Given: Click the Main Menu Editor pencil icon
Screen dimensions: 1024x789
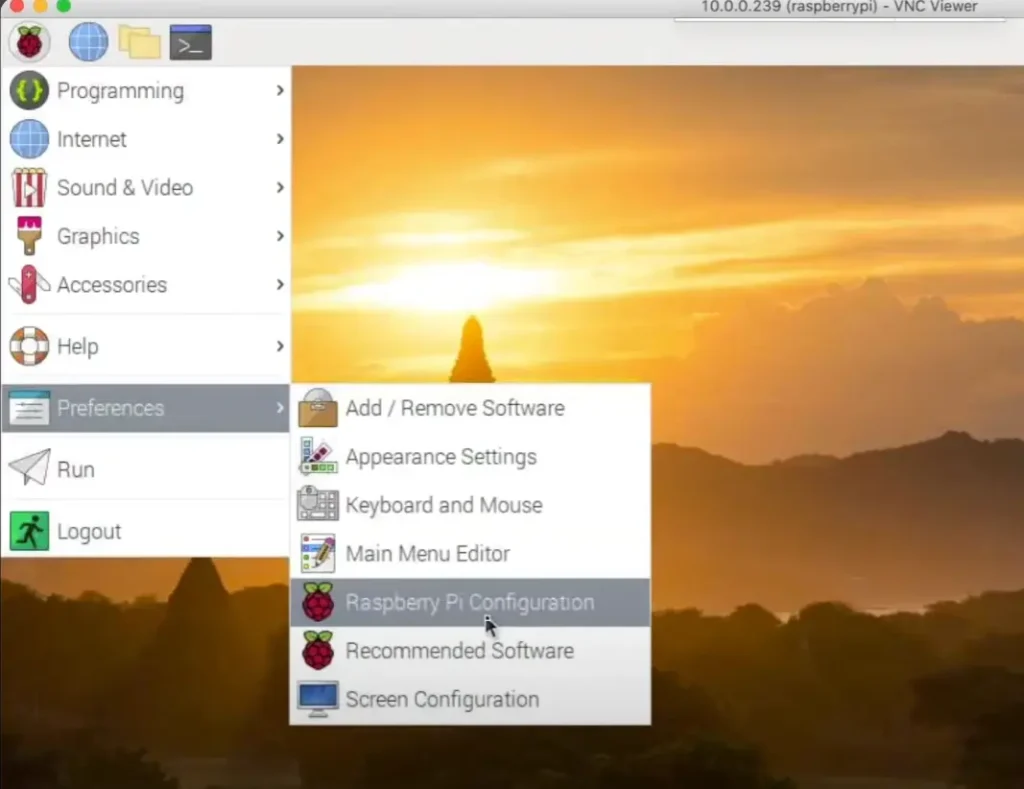Looking at the screenshot, I should (x=318, y=553).
